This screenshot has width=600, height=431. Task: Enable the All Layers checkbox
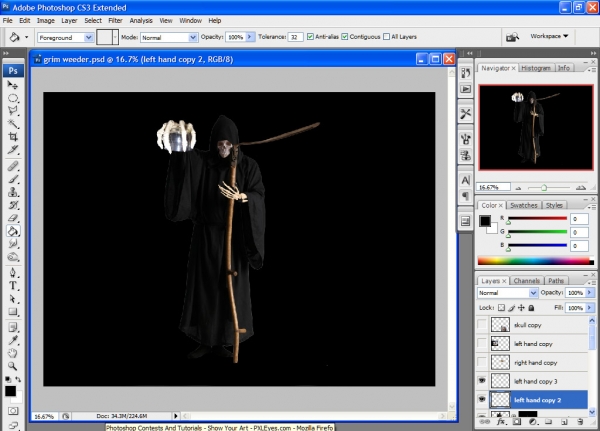pos(386,37)
